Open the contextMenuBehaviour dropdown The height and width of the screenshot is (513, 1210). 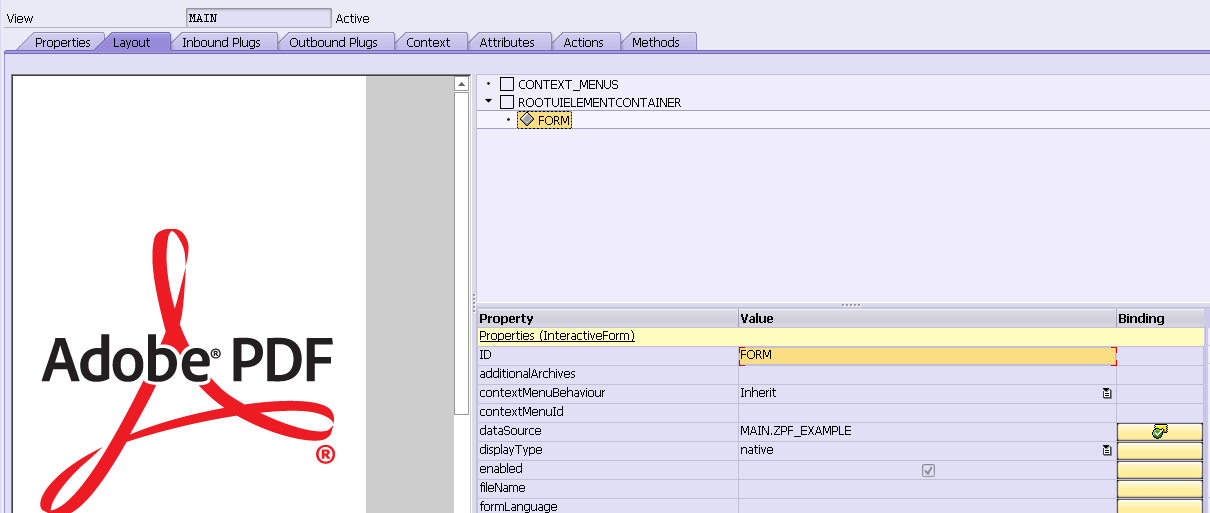(1107, 393)
